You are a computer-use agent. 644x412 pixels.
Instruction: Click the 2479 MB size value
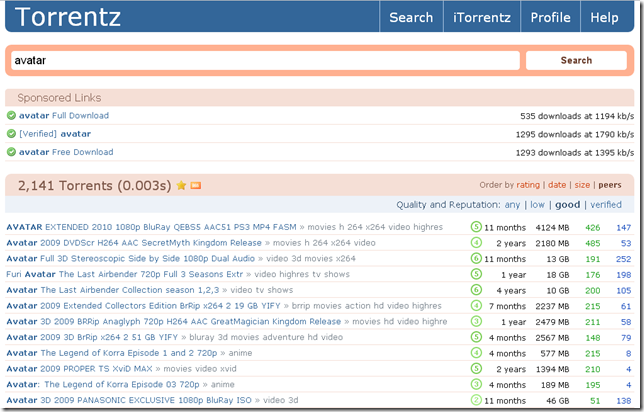point(552,322)
